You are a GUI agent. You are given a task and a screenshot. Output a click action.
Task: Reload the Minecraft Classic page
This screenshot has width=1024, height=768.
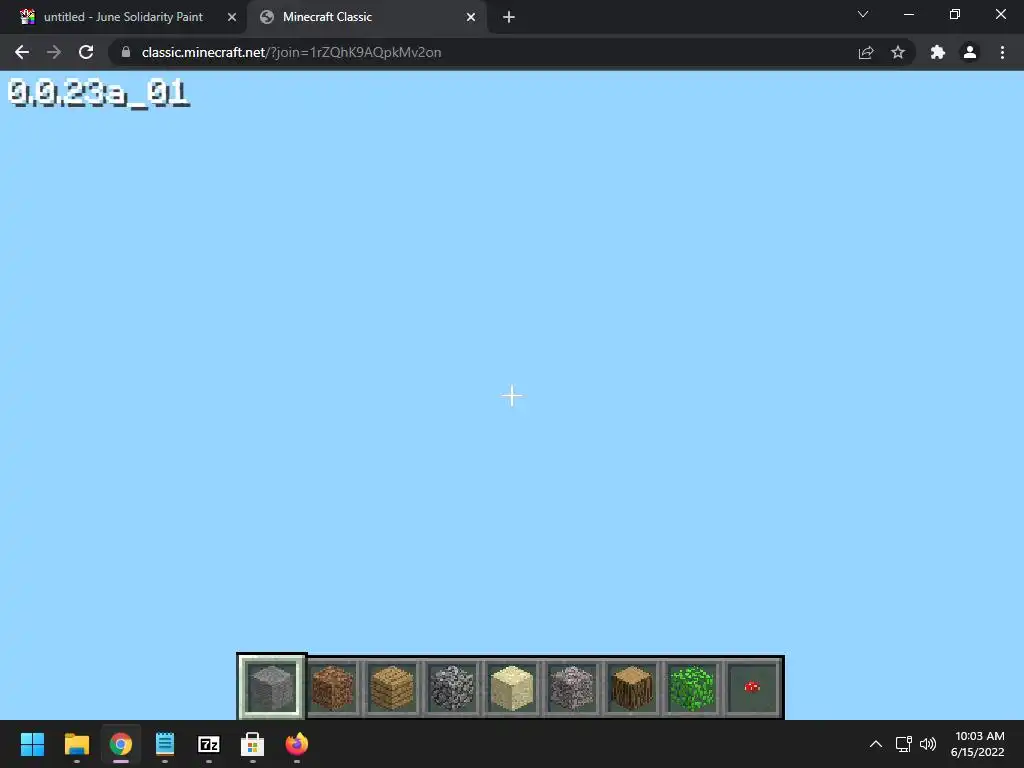point(86,52)
